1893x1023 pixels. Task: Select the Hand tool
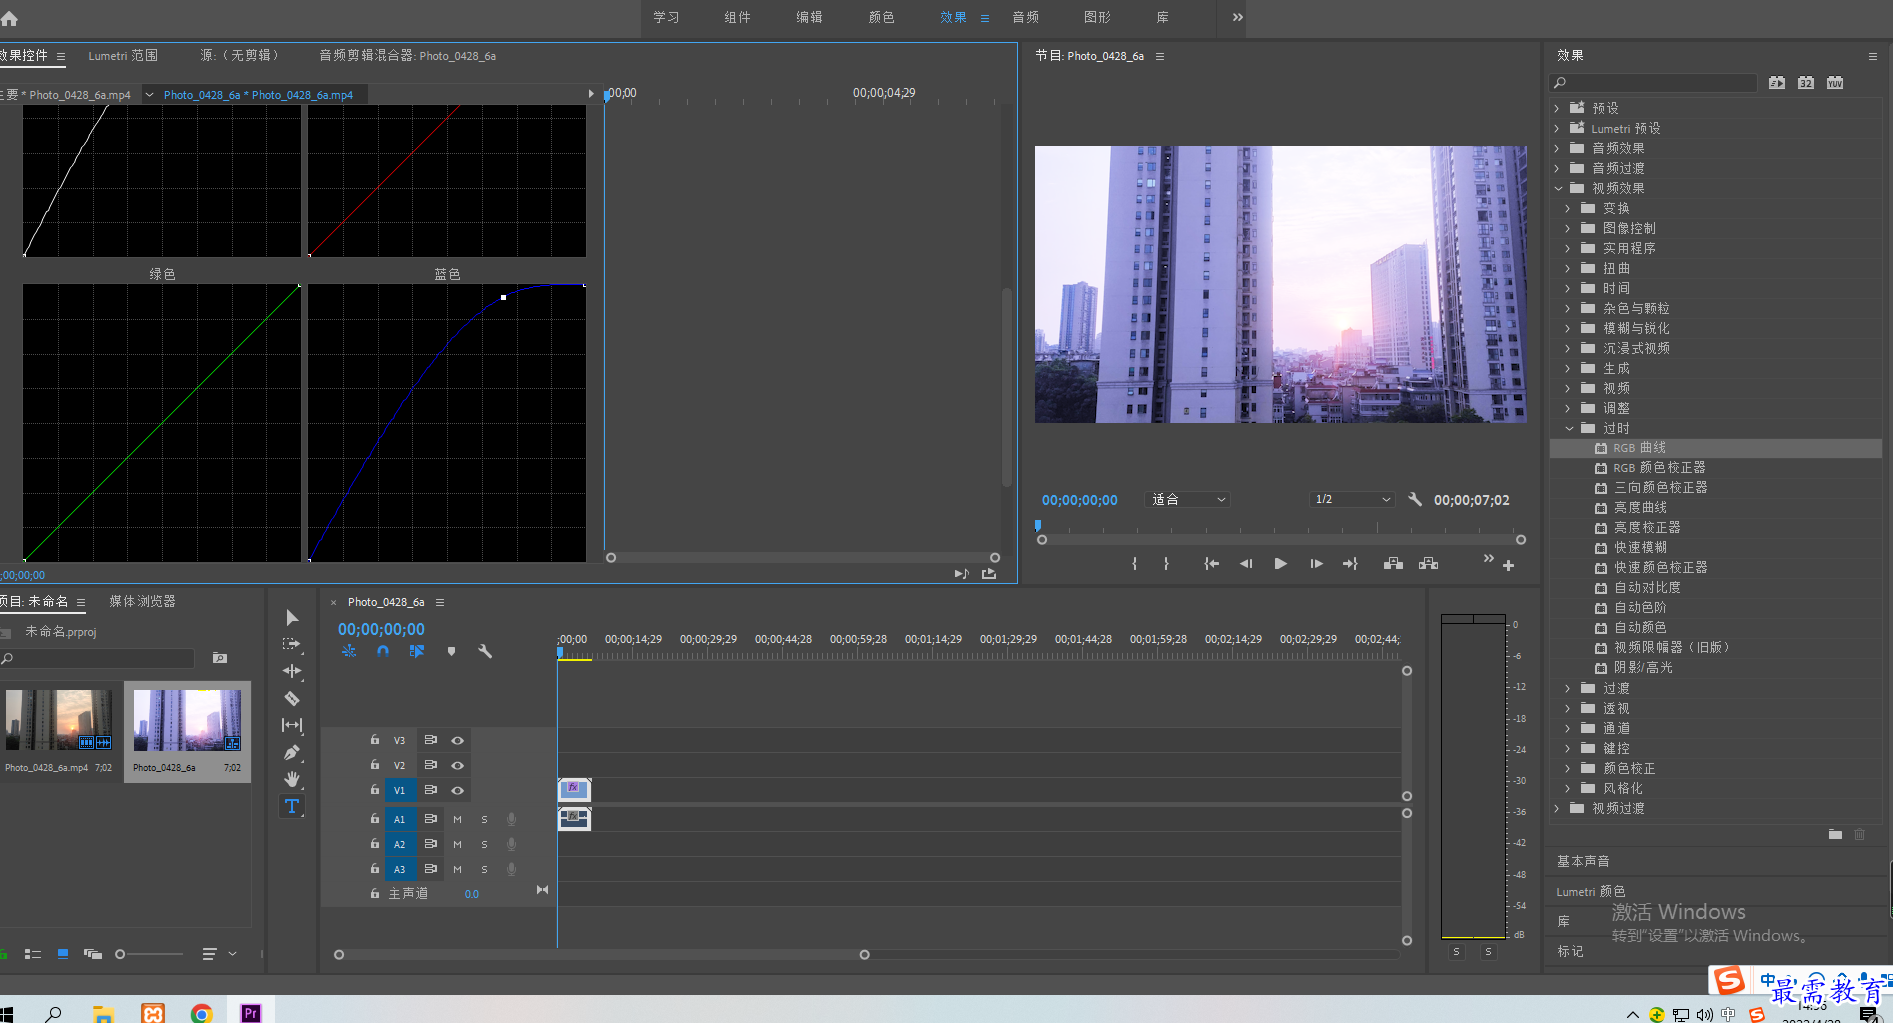(x=292, y=779)
